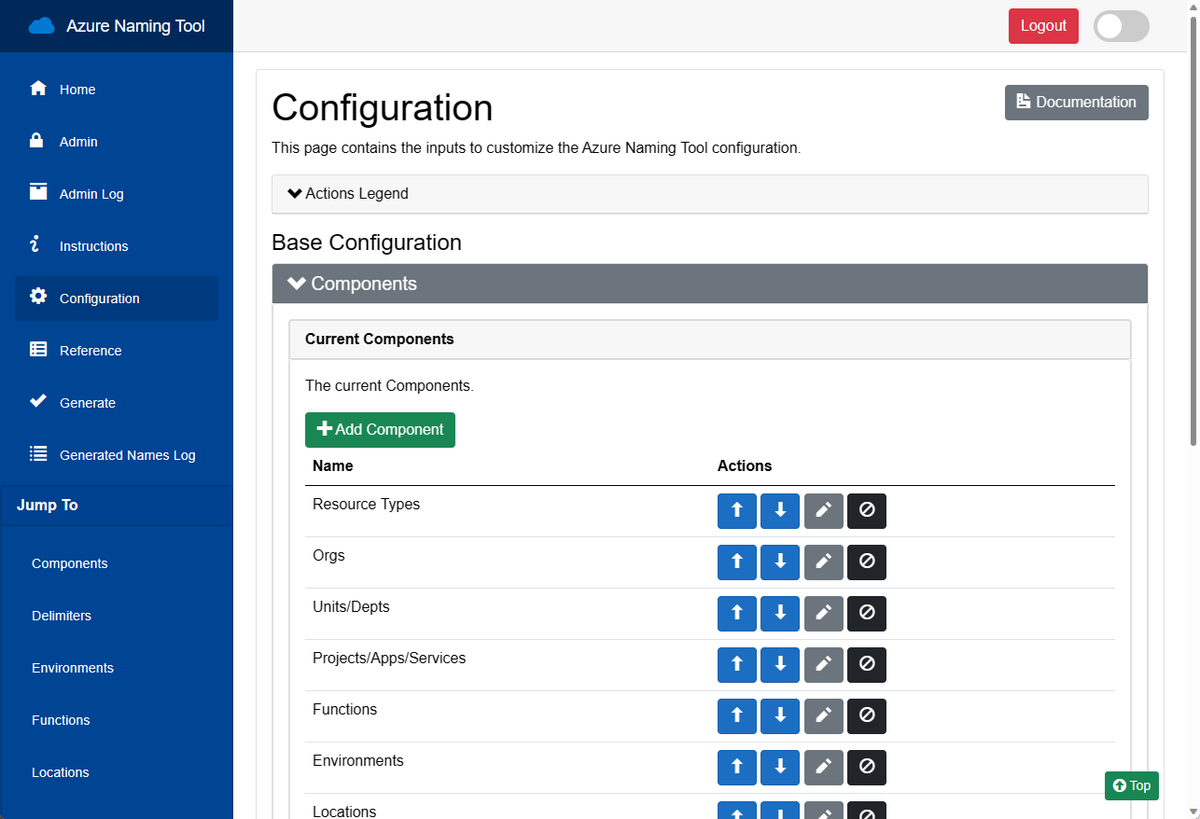This screenshot has width=1200, height=819.
Task: Disable the Orgs component
Action: pyautogui.click(x=867, y=562)
